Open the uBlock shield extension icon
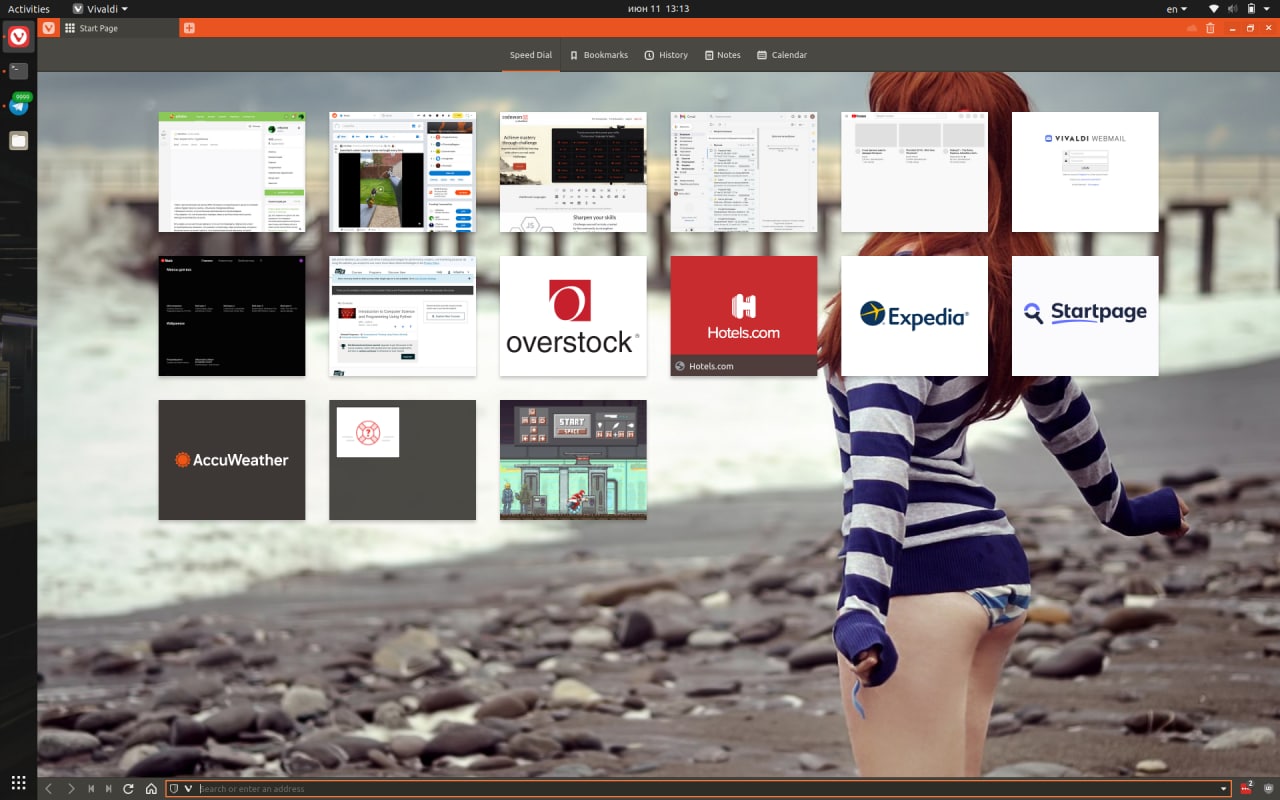The height and width of the screenshot is (800, 1280). (1268, 788)
